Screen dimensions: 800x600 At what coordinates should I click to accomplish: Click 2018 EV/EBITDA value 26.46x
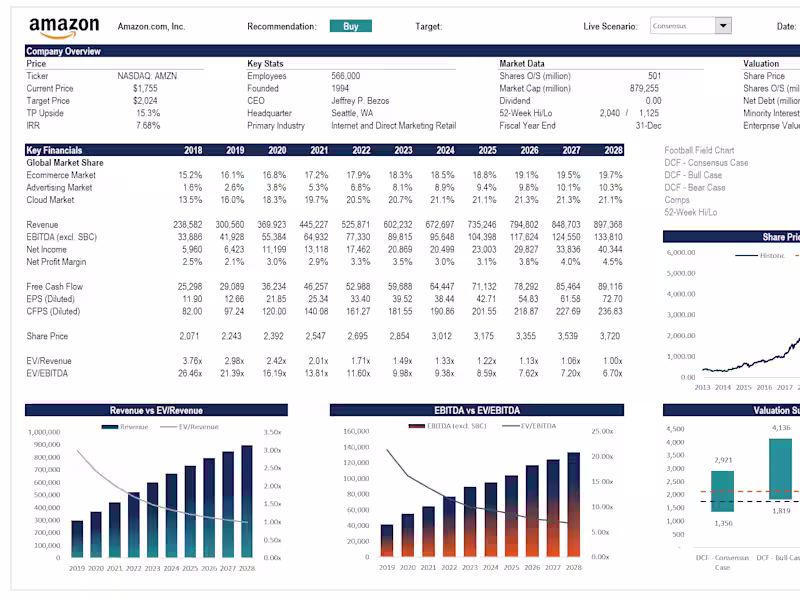coord(190,373)
